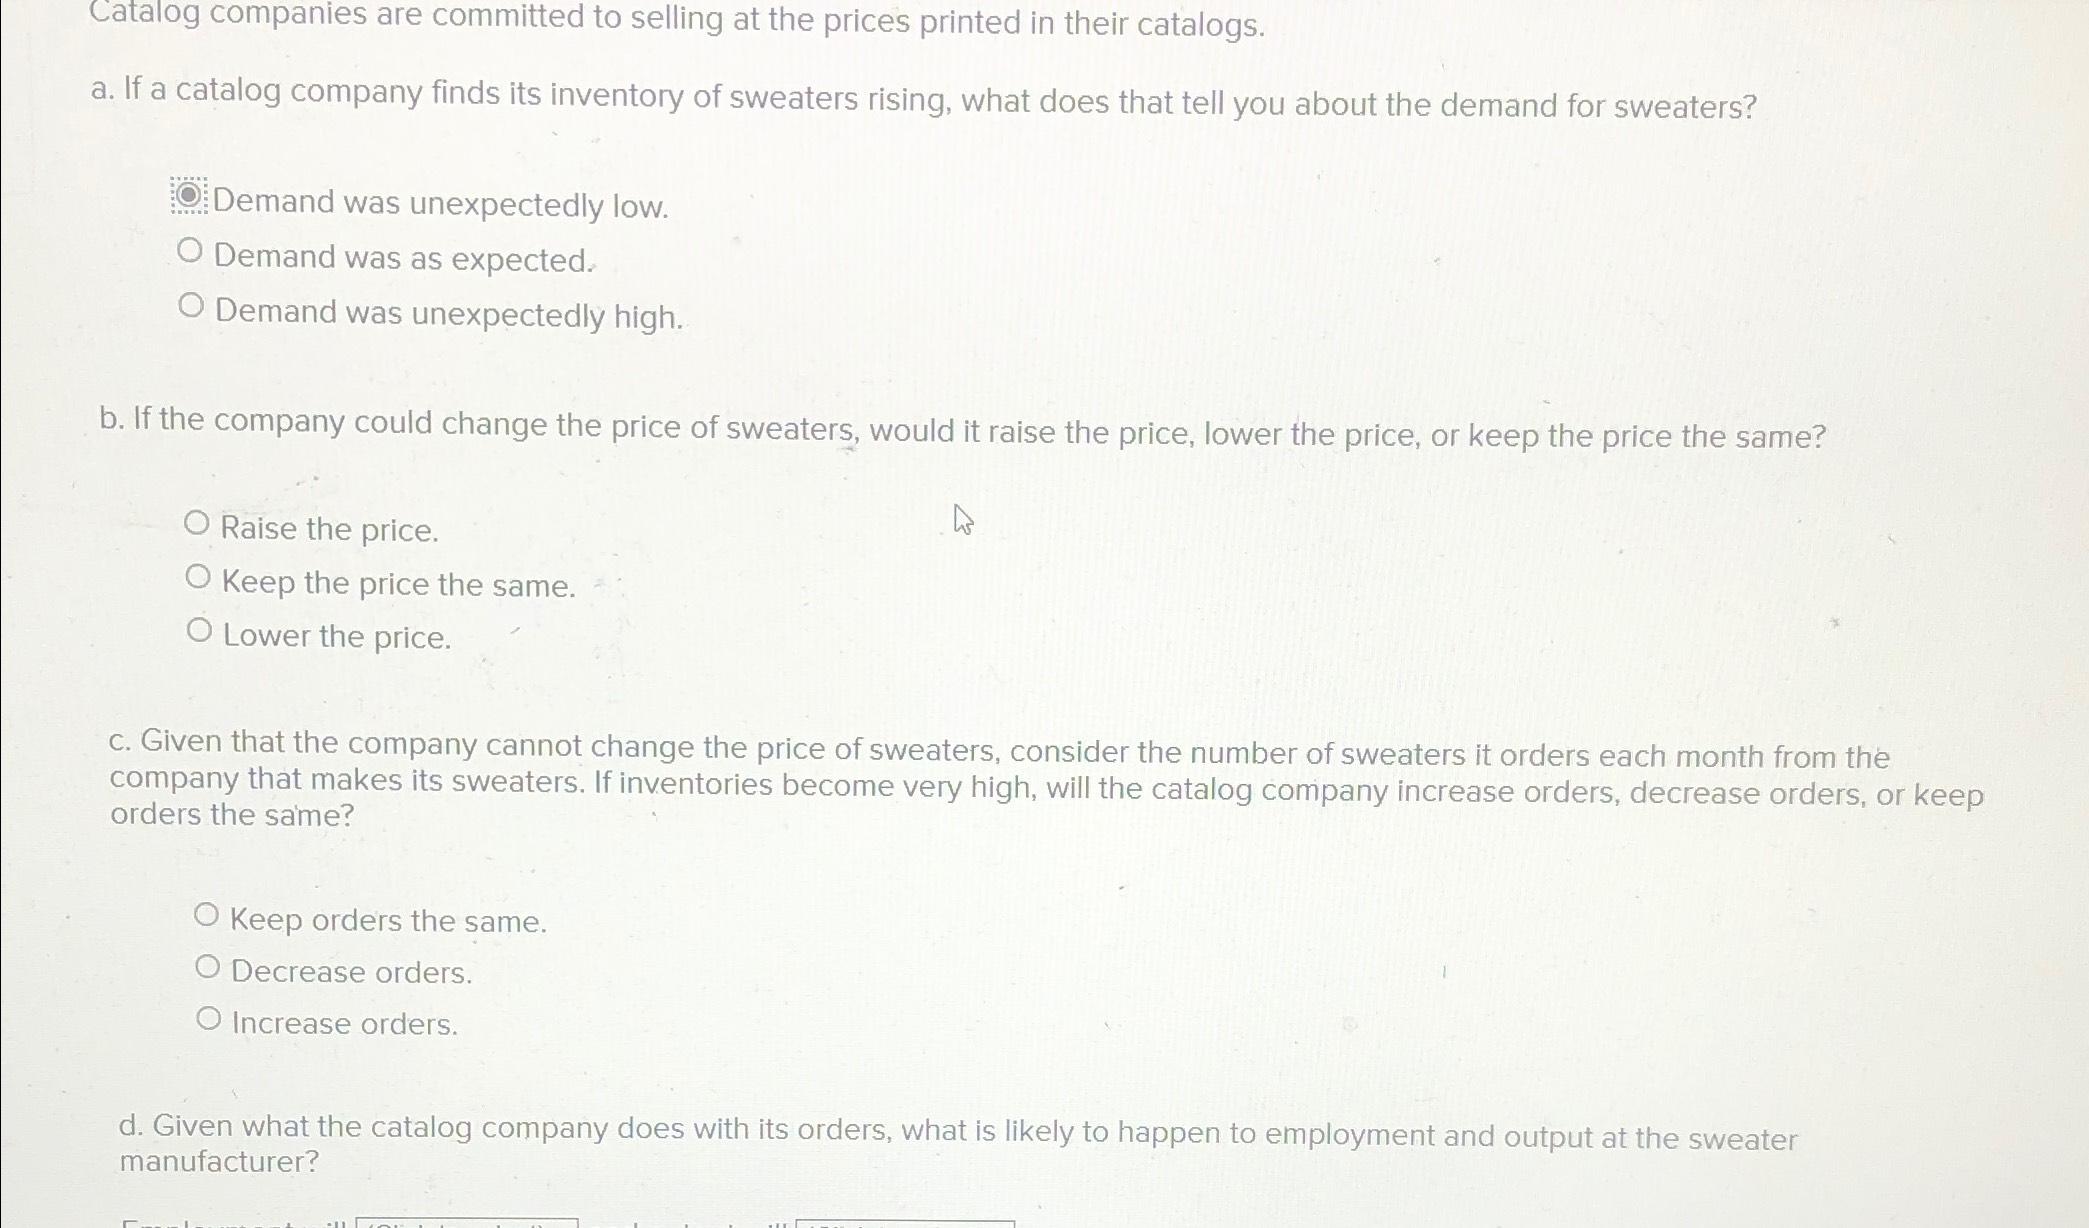Select the 'Demand was unexpectedly low' radio option
Screen dimensions: 2089x1228
189,195
